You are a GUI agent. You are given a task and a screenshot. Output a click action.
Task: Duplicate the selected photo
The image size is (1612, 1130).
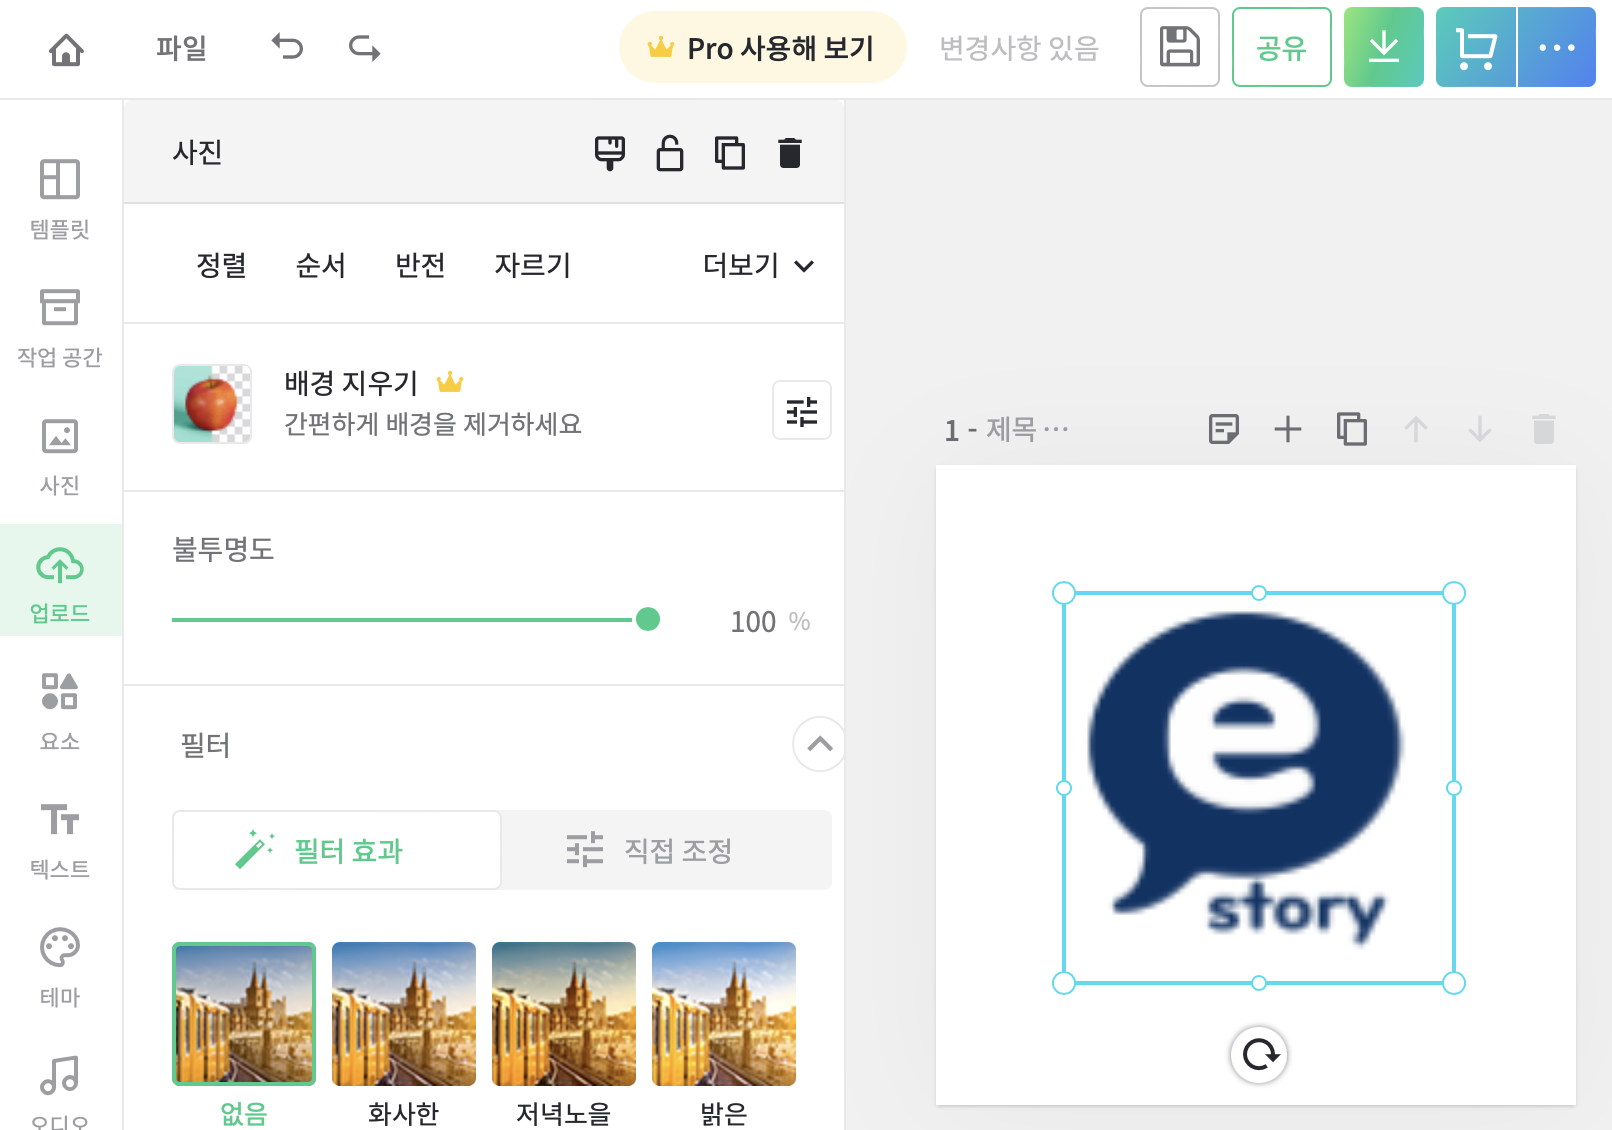click(x=729, y=153)
